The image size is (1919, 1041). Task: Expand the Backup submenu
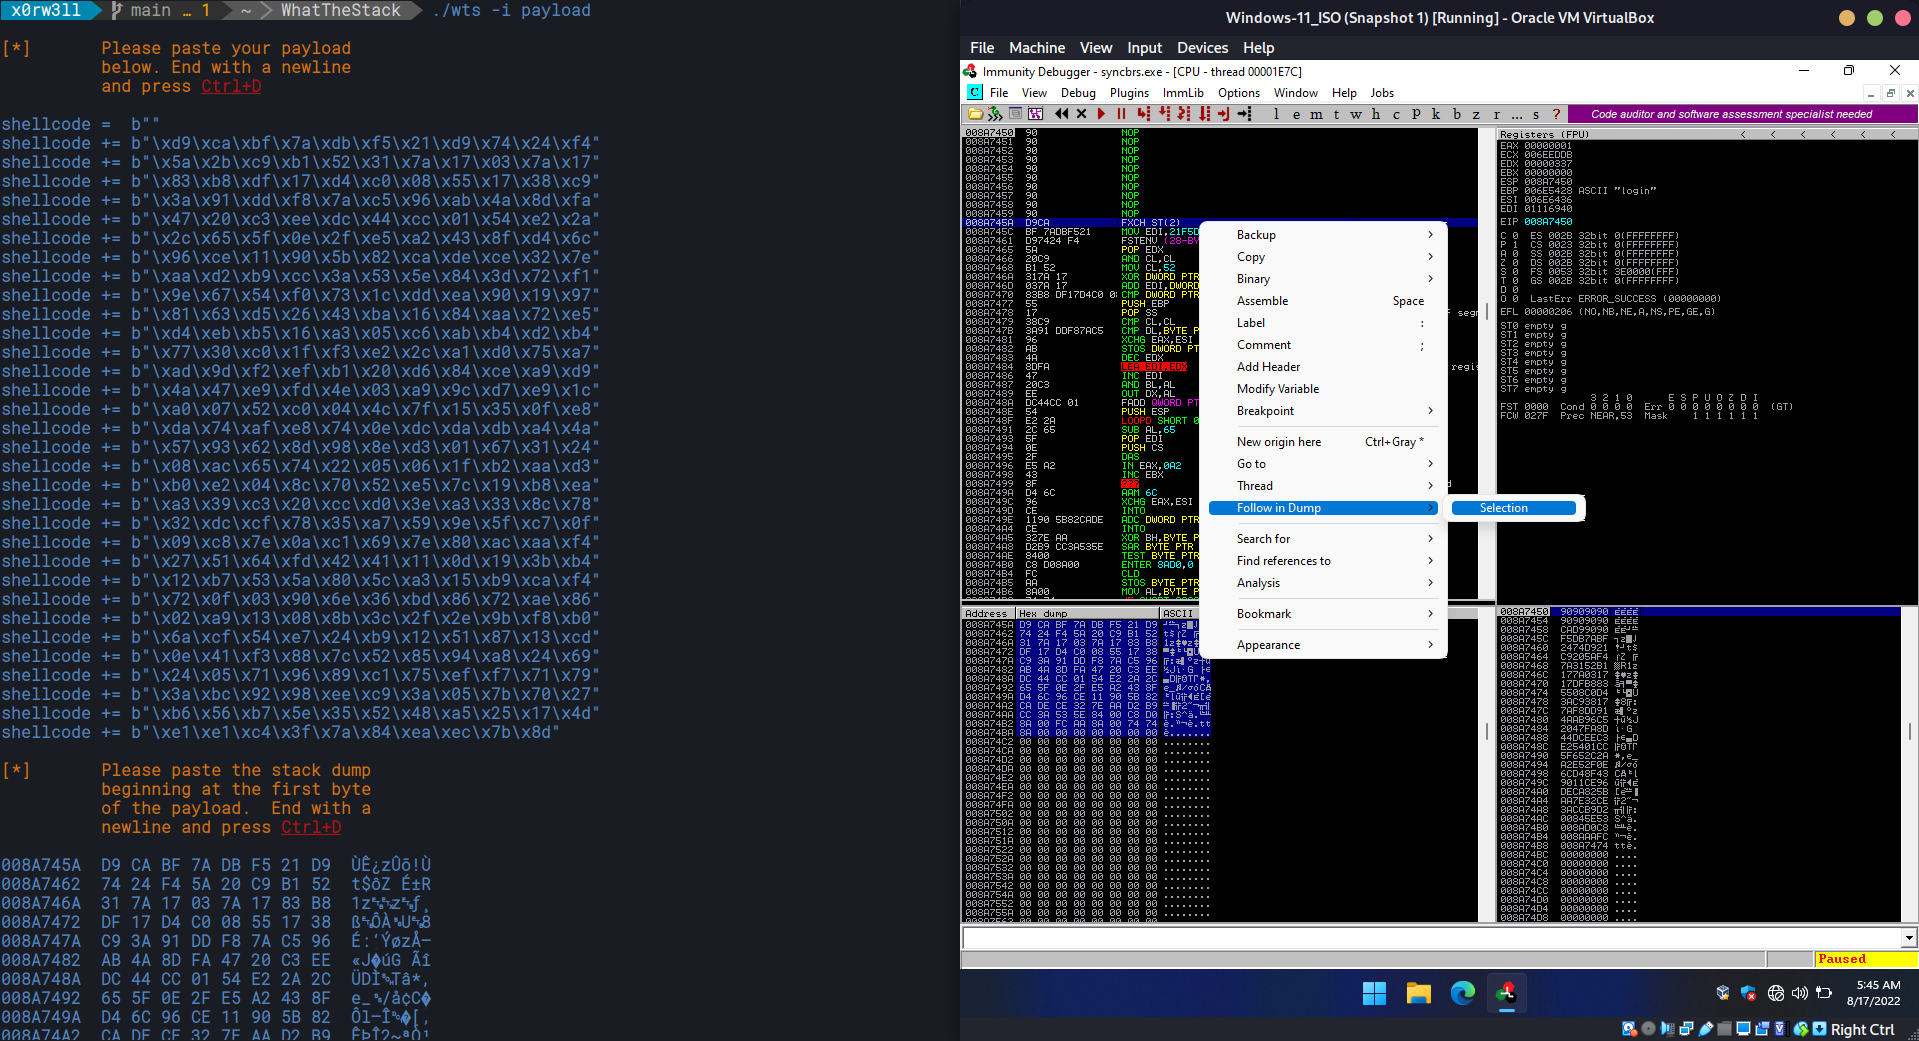pyautogui.click(x=1323, y=235)
